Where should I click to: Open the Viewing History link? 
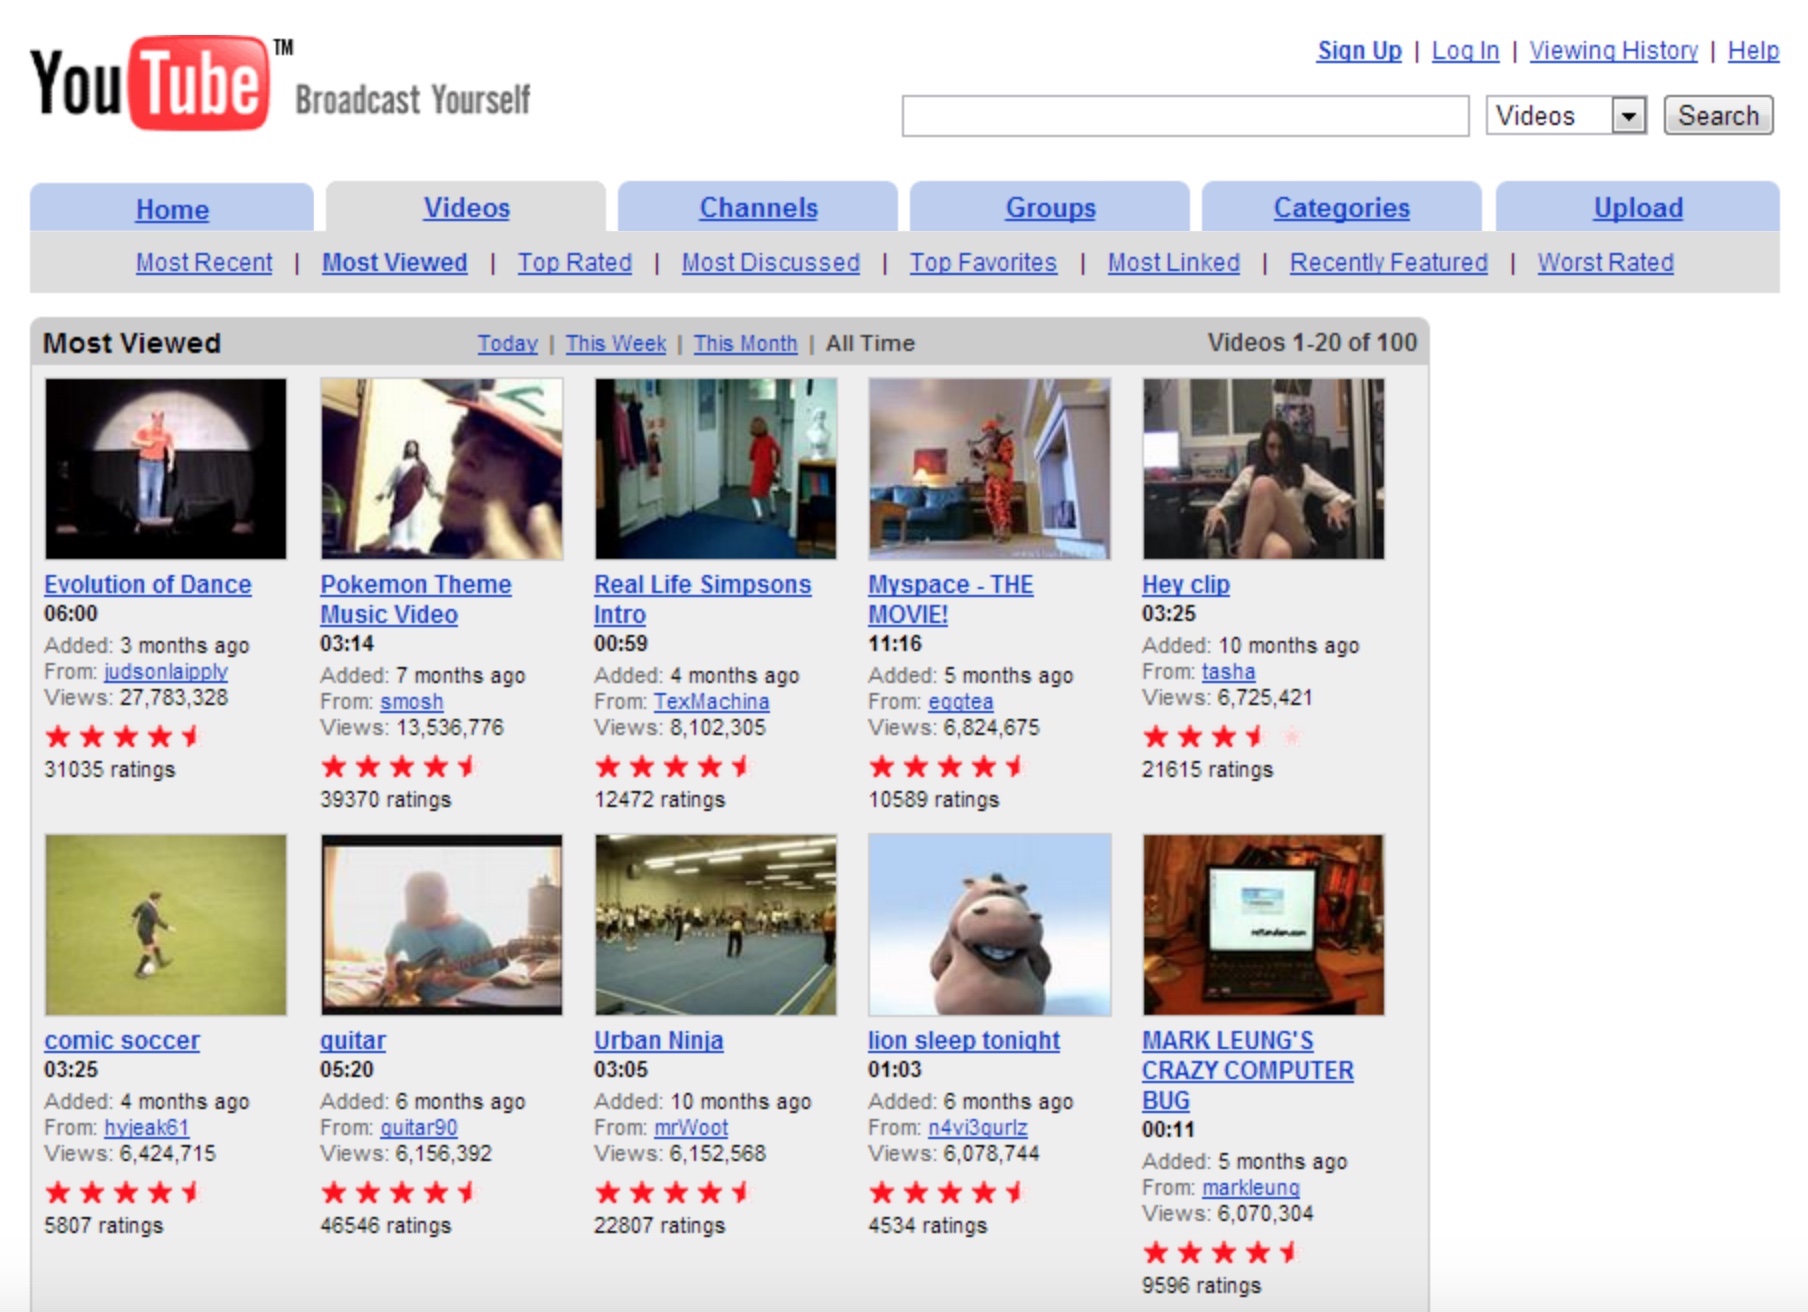coord(1613,50)
